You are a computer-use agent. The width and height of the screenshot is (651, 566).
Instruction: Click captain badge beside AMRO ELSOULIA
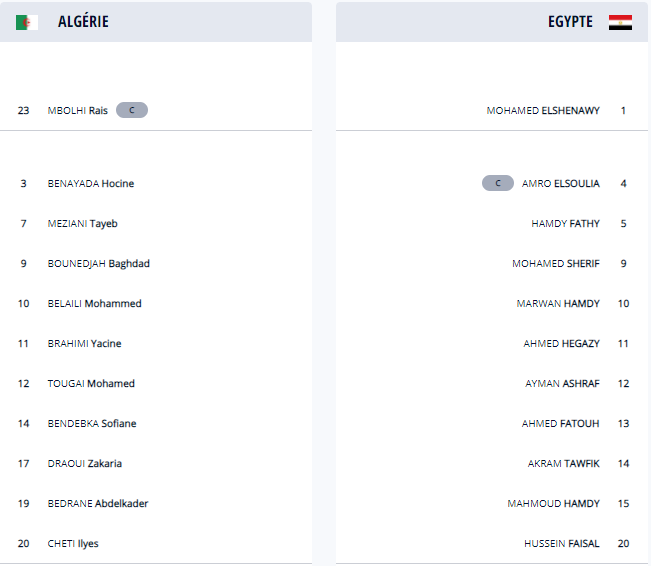tap(497, 183)
